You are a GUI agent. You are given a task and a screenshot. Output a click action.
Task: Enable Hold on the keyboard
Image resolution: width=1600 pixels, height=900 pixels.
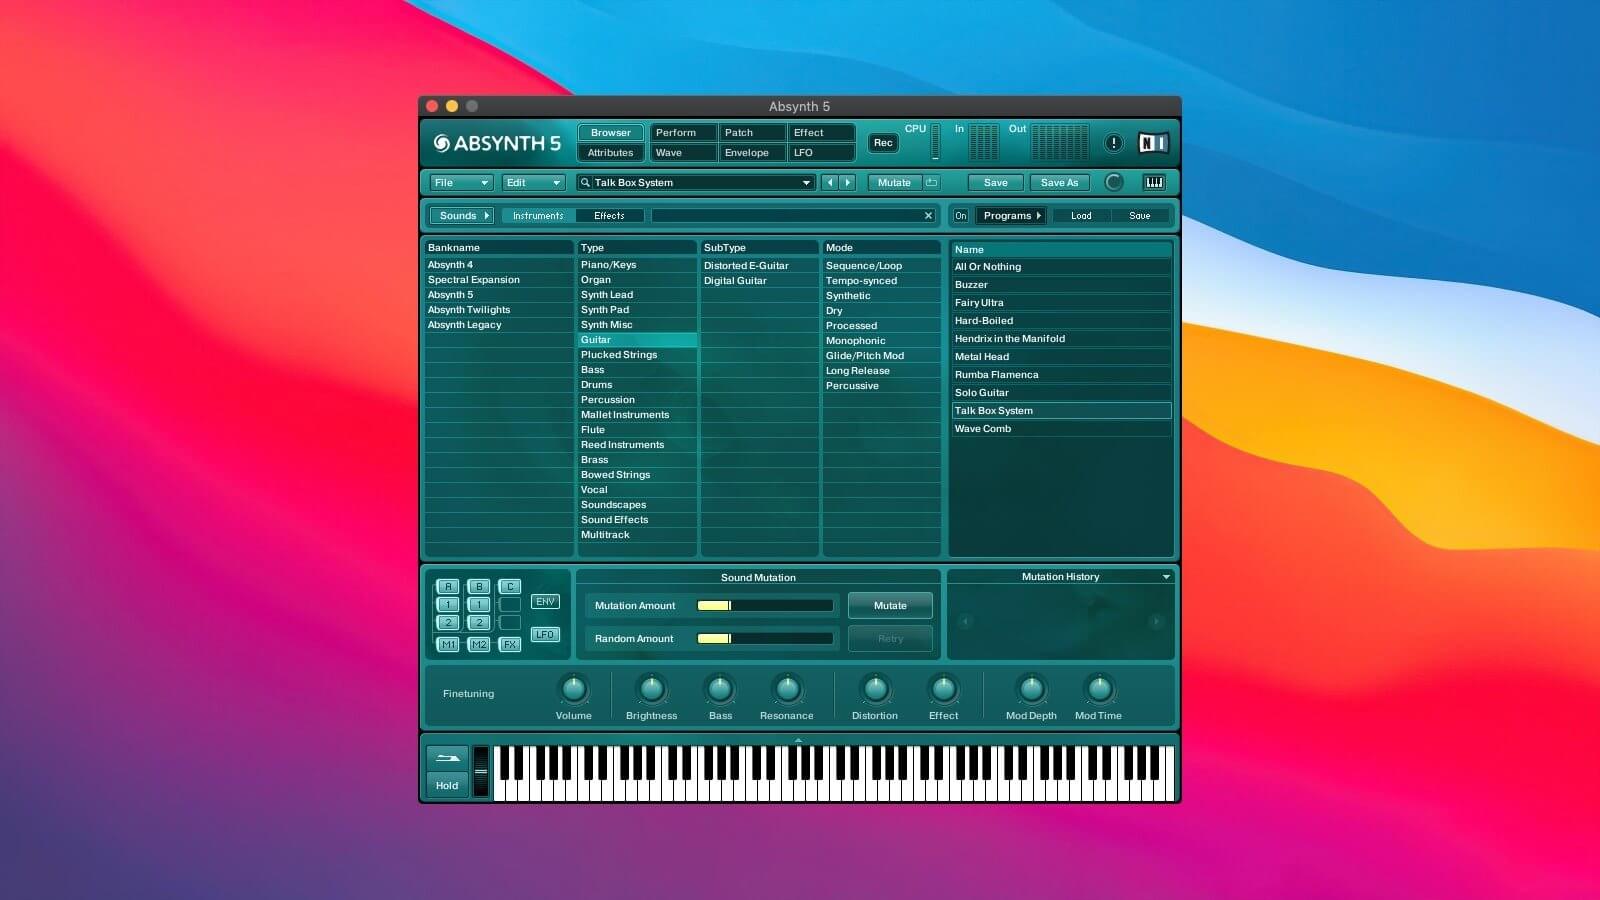[446, 785]
